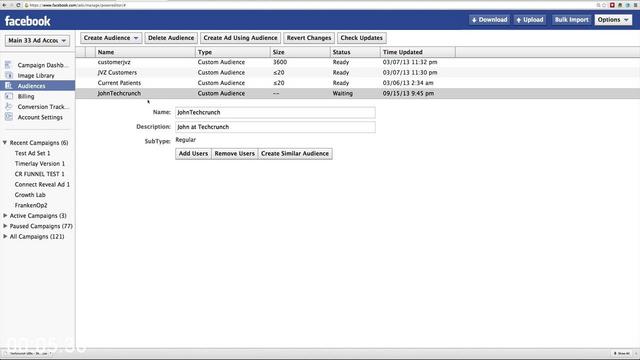Click the Billing sidebar icon
This screenshot has height=360, width=640.
point(9,96)
